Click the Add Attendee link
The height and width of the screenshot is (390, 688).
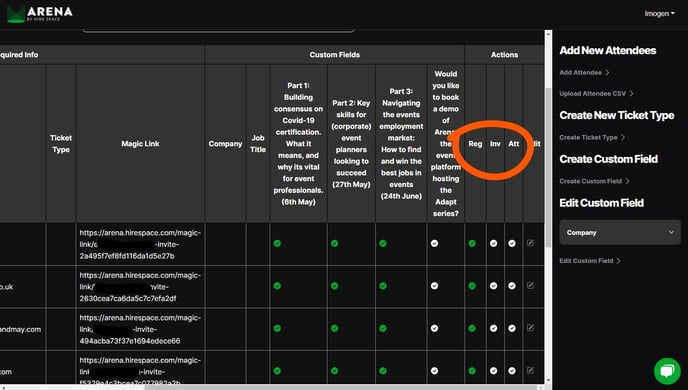(584, 72)
